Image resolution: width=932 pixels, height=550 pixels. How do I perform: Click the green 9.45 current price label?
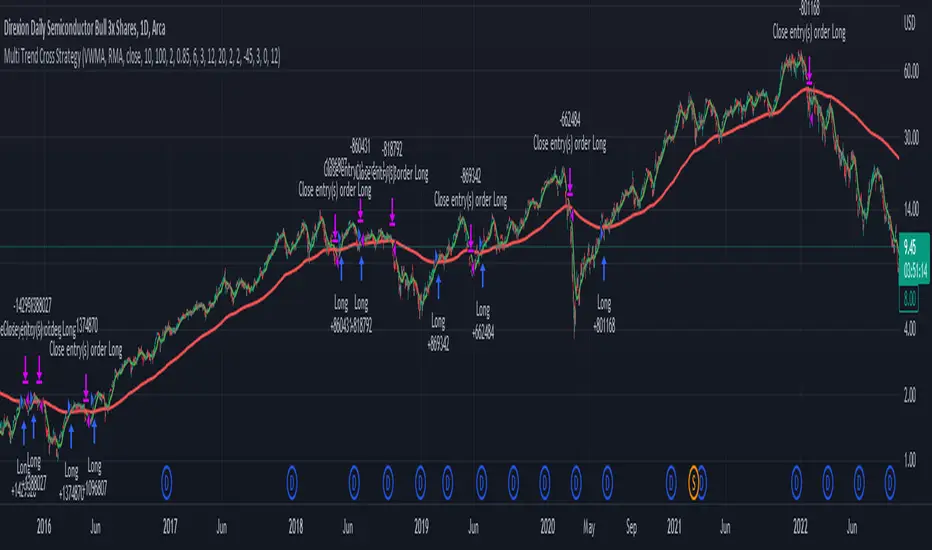(914, 258)
